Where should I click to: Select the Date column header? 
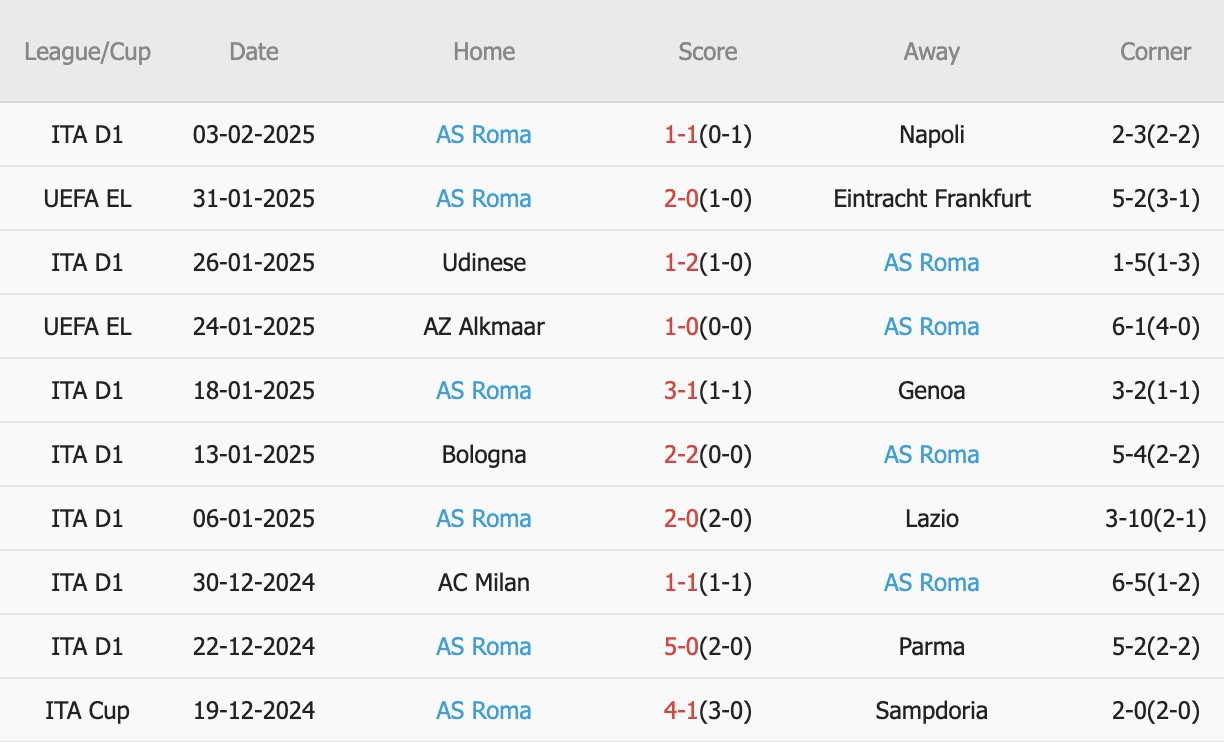coord(254,52)
